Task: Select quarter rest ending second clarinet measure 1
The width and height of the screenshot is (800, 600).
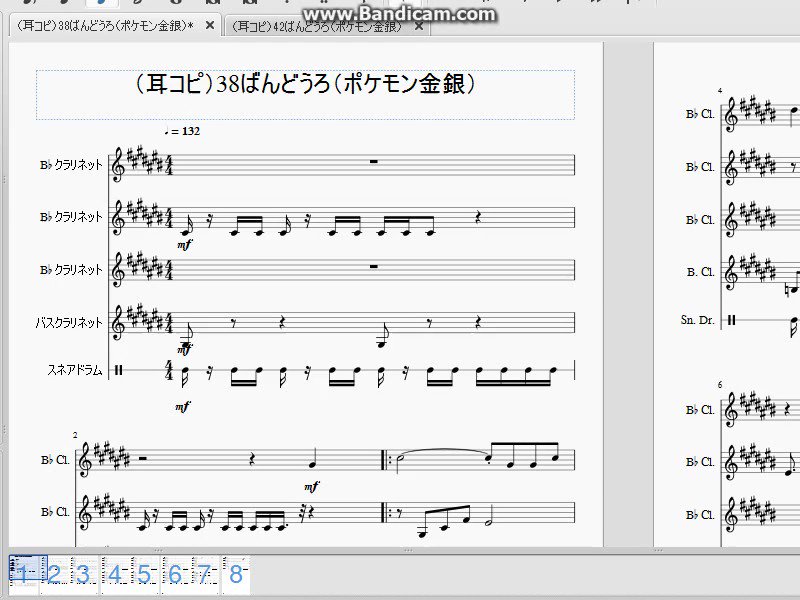Action: coord(478,217)
